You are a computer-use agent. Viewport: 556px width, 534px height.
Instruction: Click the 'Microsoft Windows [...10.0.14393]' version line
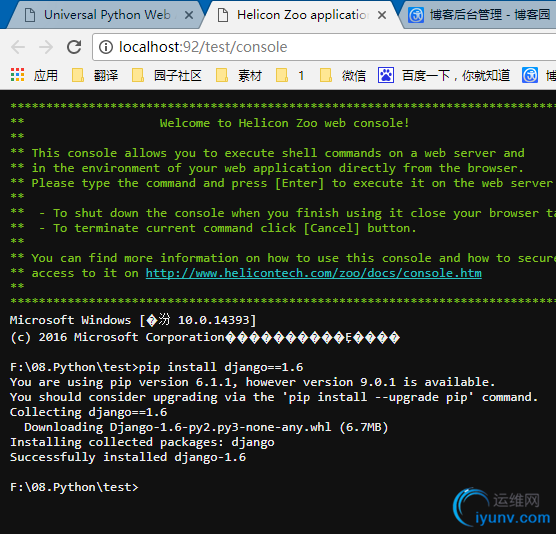tap(133, 320)
